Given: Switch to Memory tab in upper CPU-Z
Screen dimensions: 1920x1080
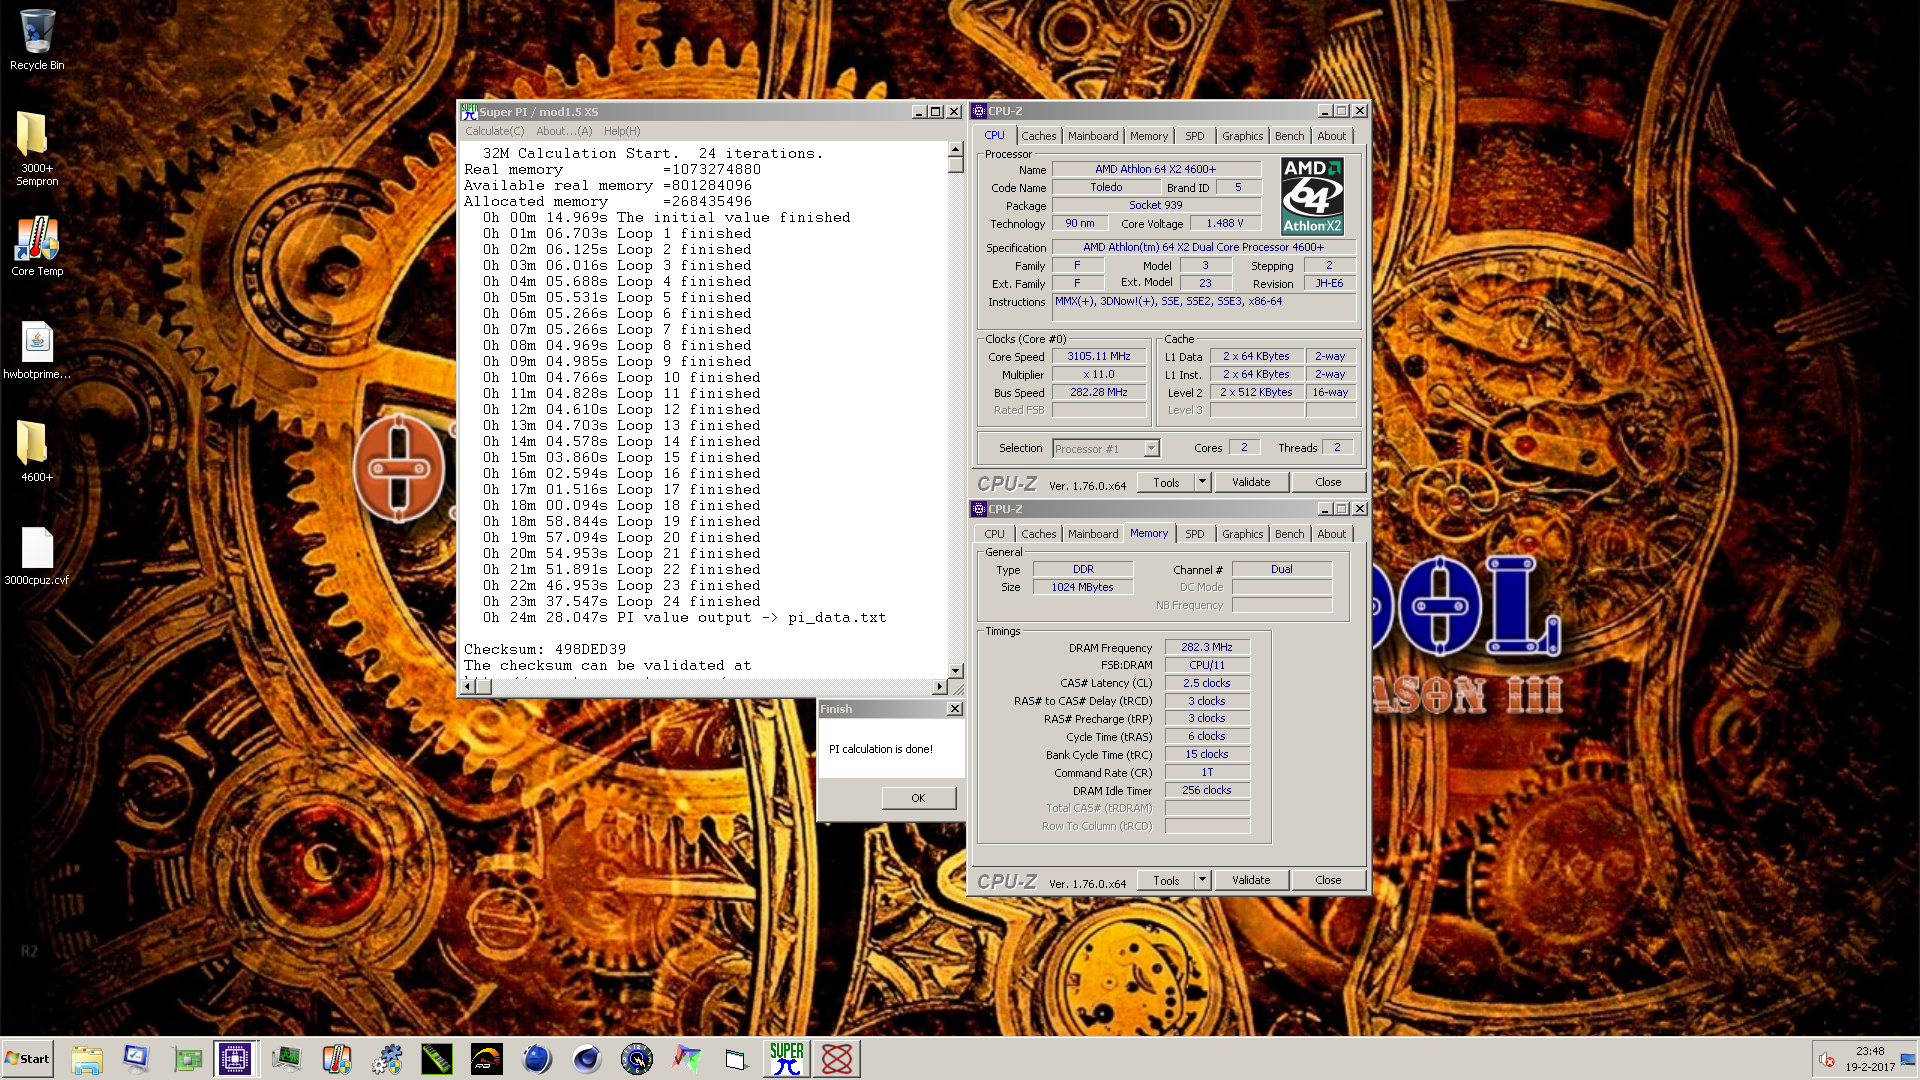Looking at the screenshot, I should pos(1149,136).
